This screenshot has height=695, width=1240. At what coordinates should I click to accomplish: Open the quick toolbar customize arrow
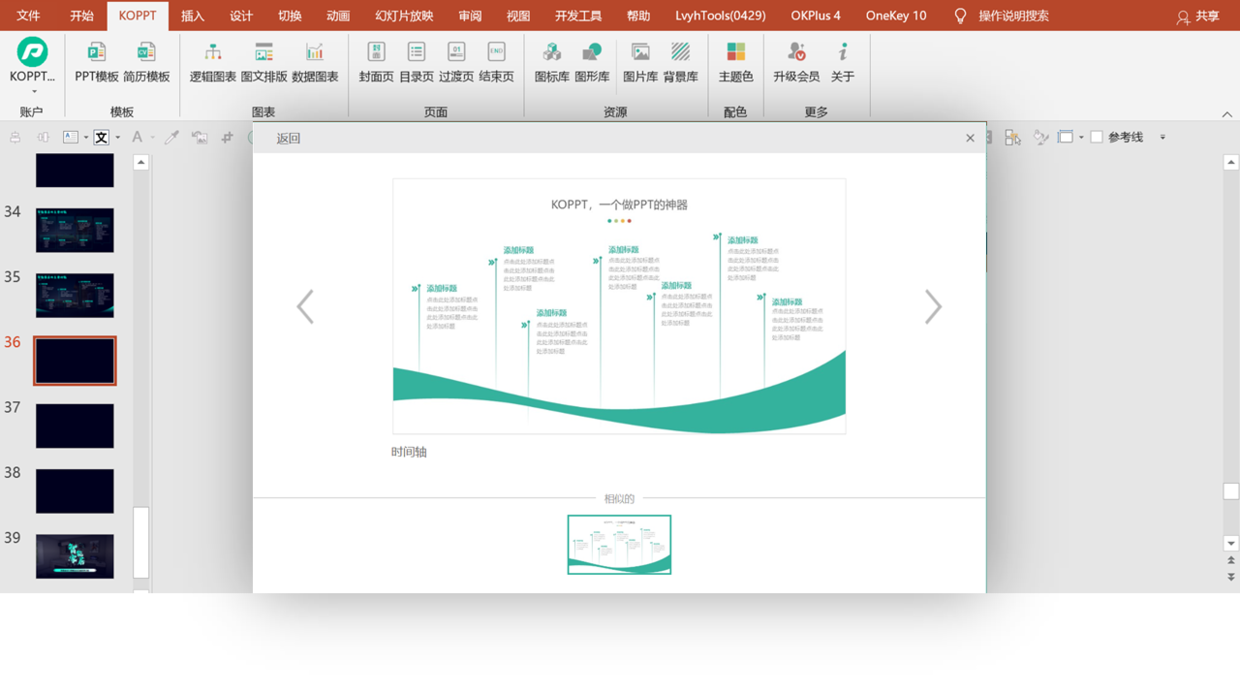point(1163,137)
